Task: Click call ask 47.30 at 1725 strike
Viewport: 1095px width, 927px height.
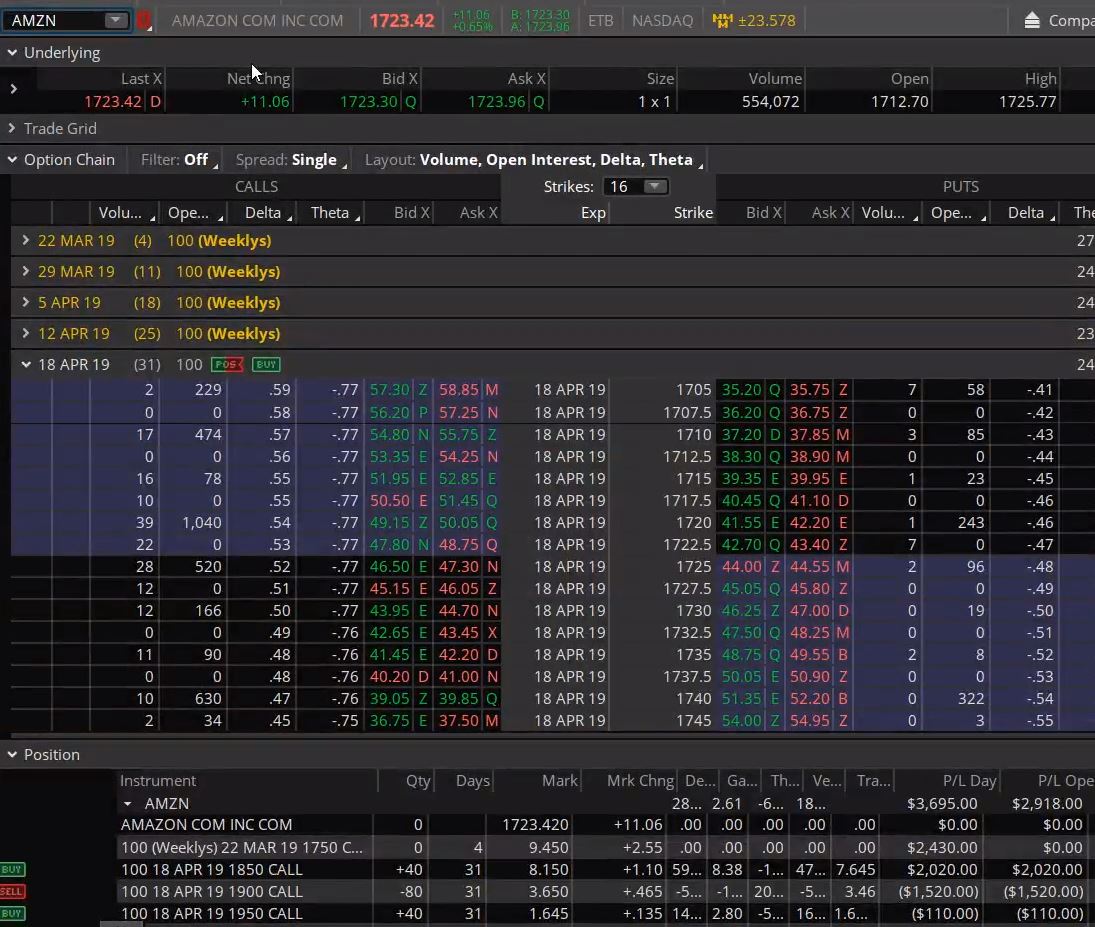Action: [x=458, y=567]
